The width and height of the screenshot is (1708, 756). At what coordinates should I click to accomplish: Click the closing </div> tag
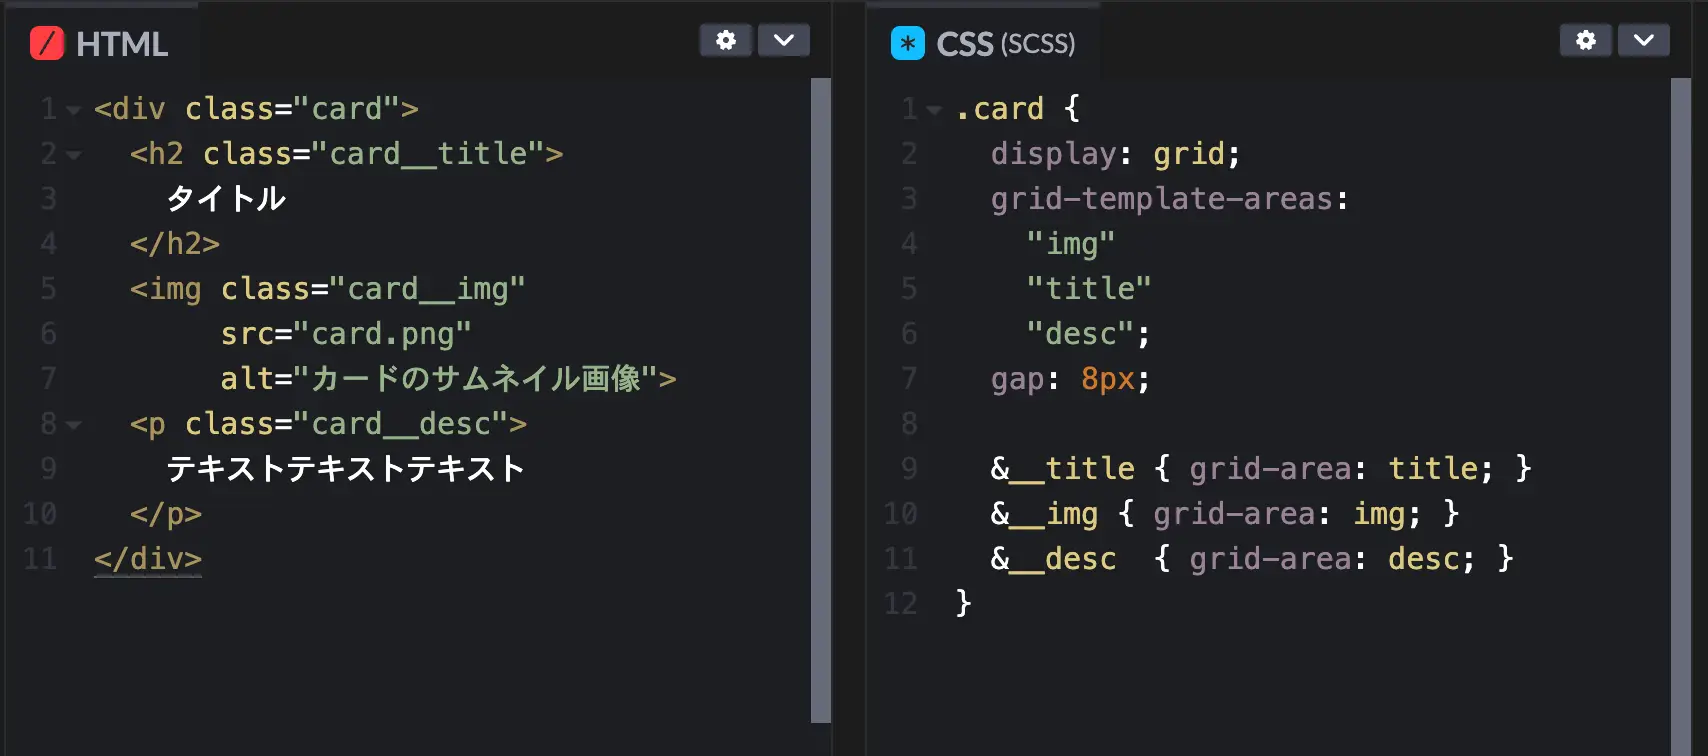click(148, 558)
